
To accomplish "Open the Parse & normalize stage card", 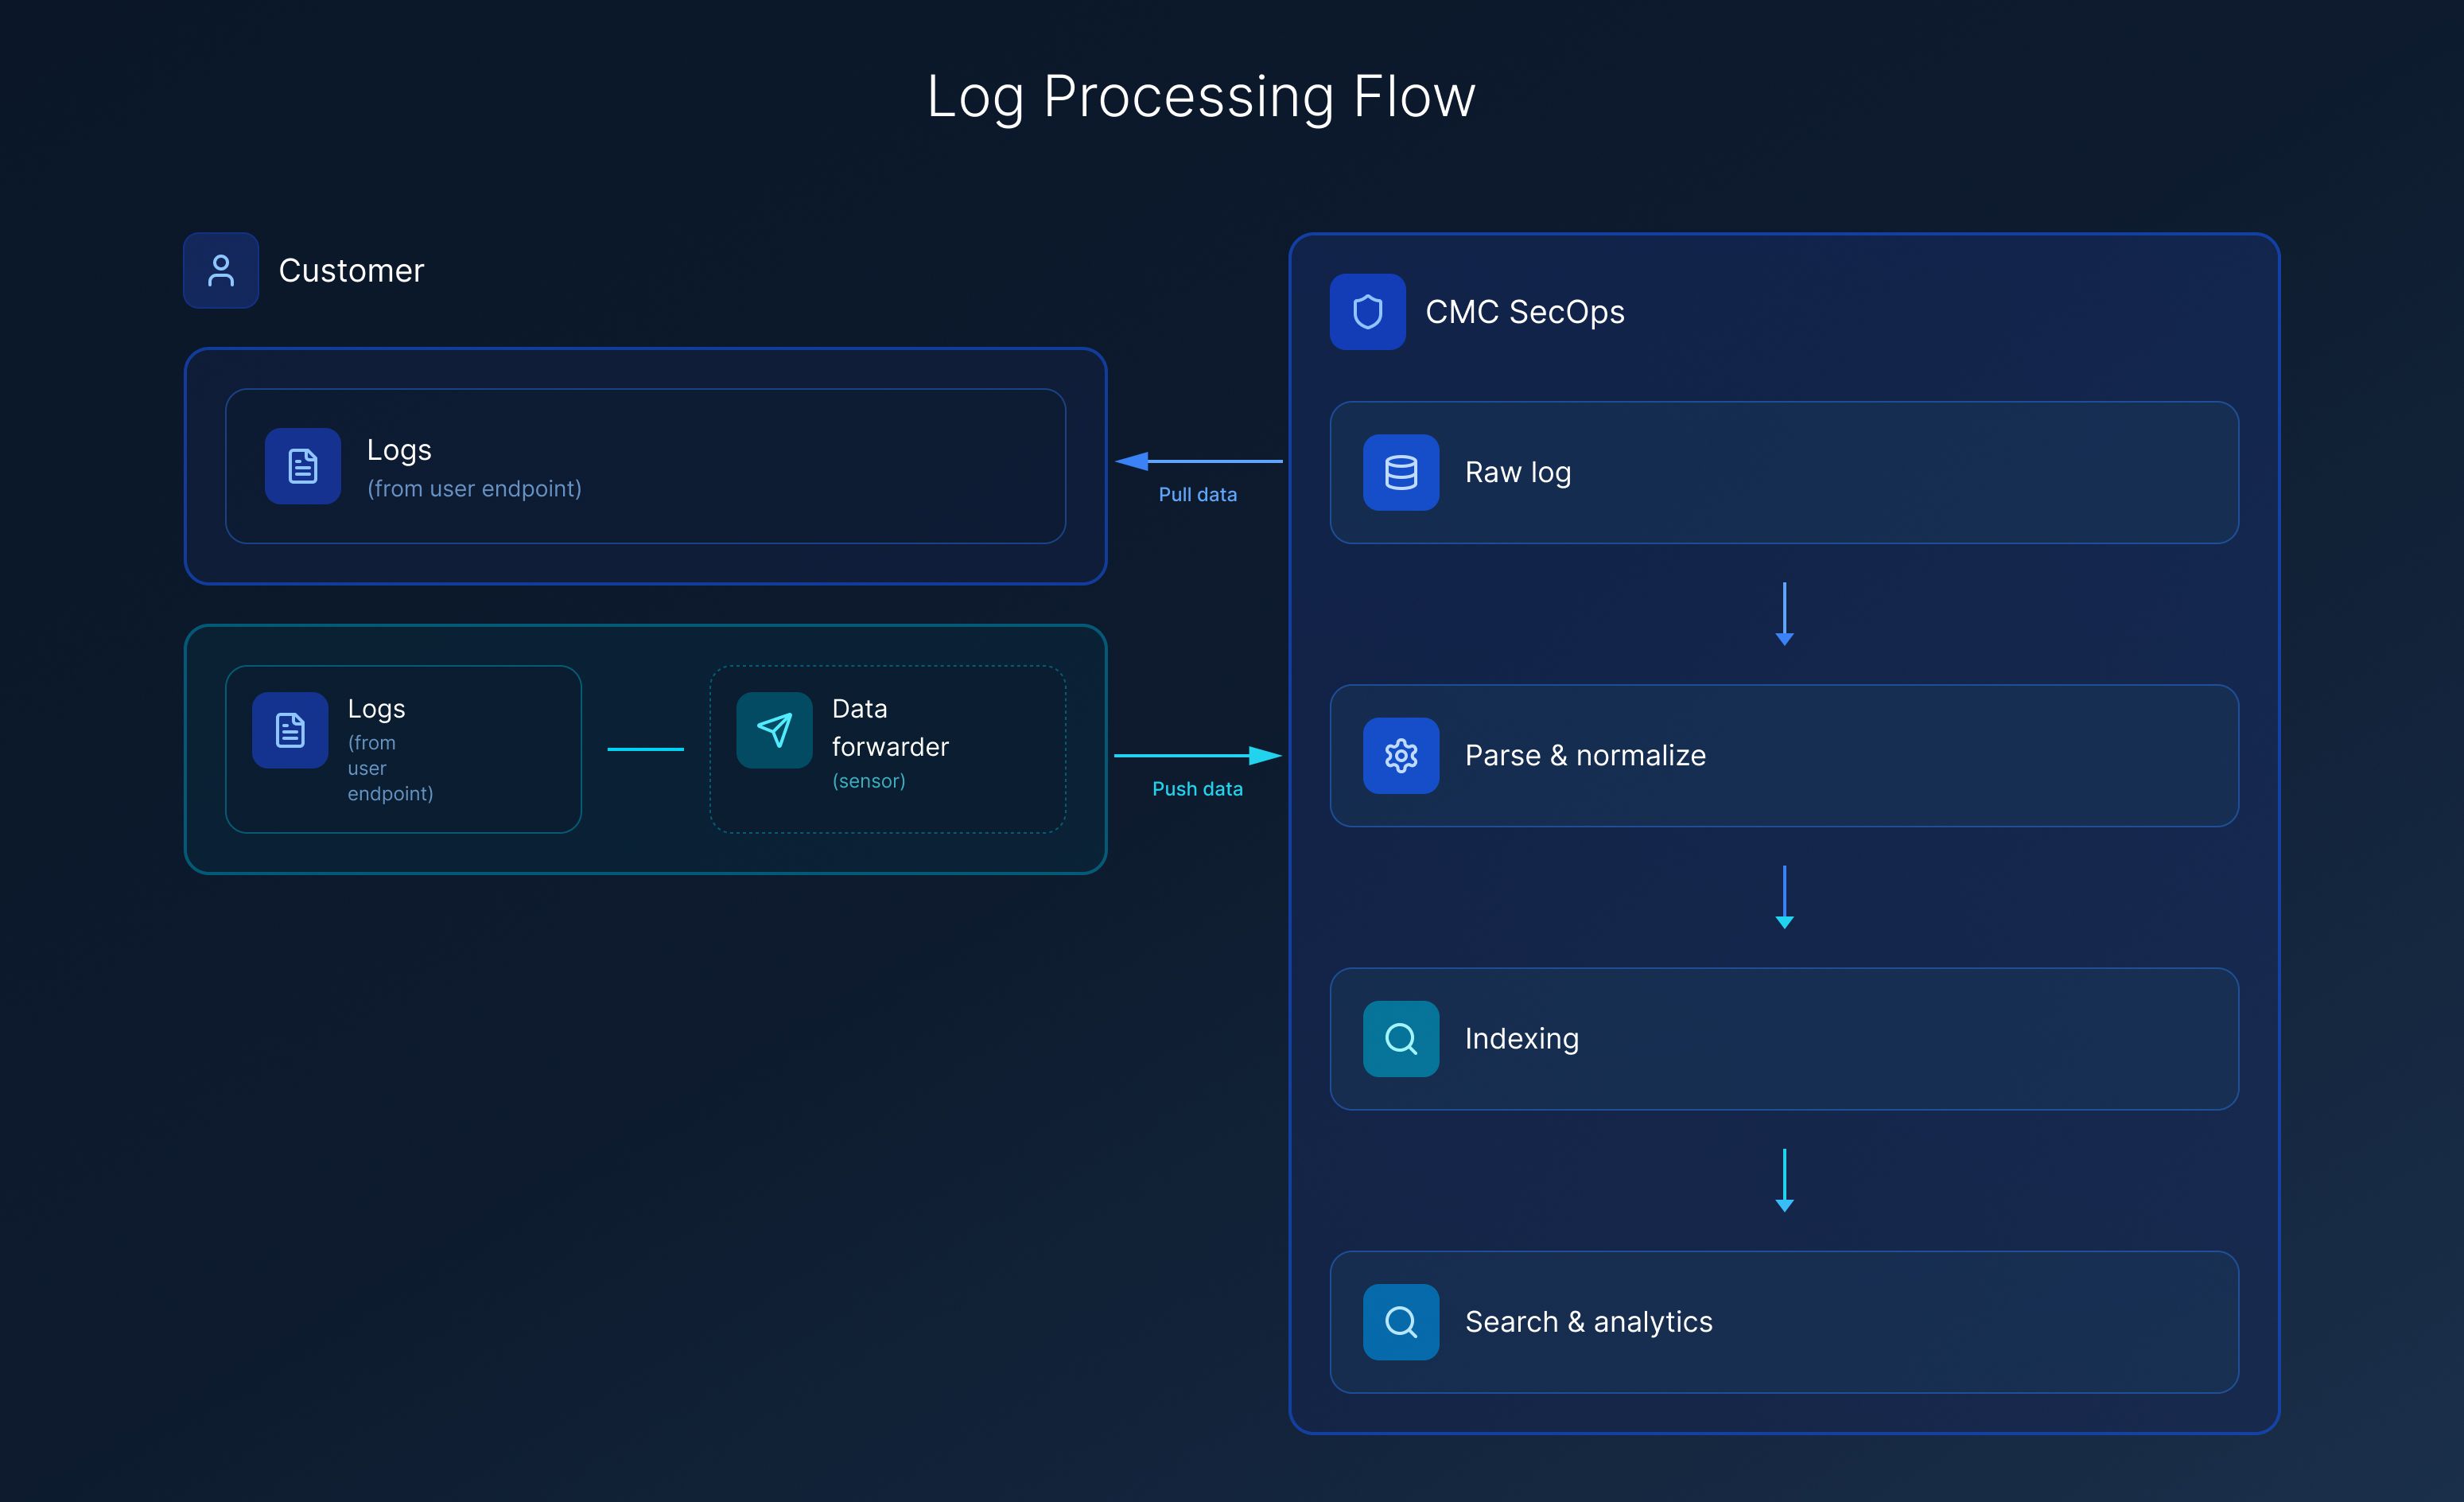I will (x=1784, y=756).
